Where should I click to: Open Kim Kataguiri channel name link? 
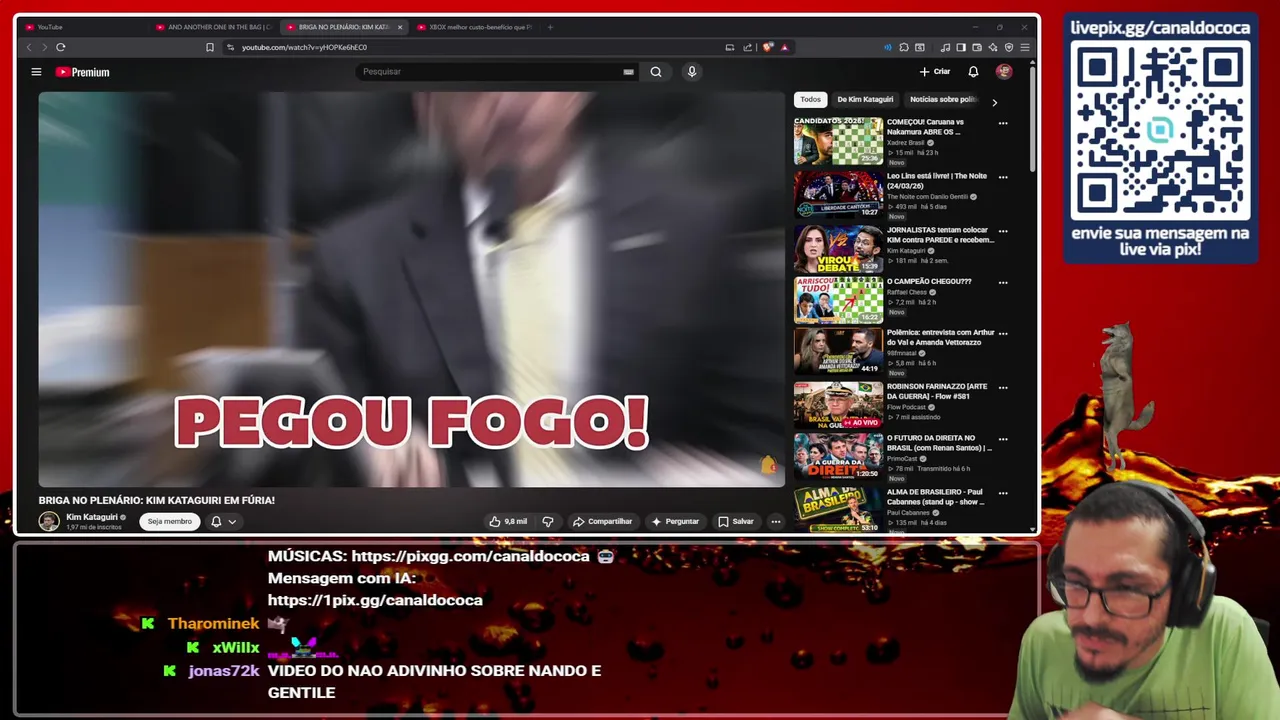coord(92,517)
